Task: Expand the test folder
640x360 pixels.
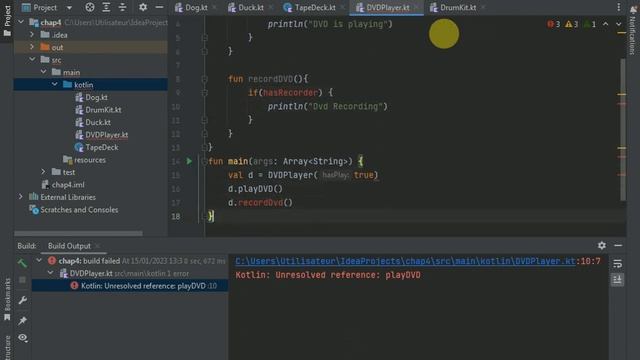Action: (x=43, y=172)
